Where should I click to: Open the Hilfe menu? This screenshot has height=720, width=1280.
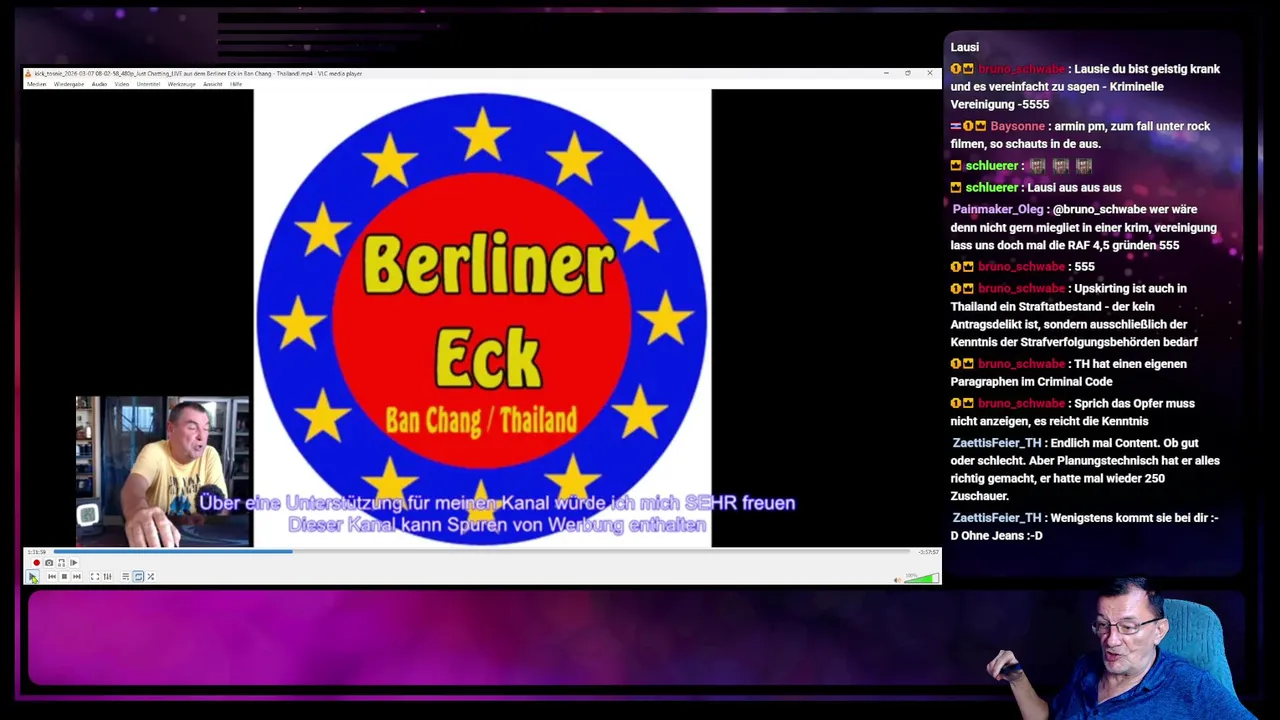[236, 84]
